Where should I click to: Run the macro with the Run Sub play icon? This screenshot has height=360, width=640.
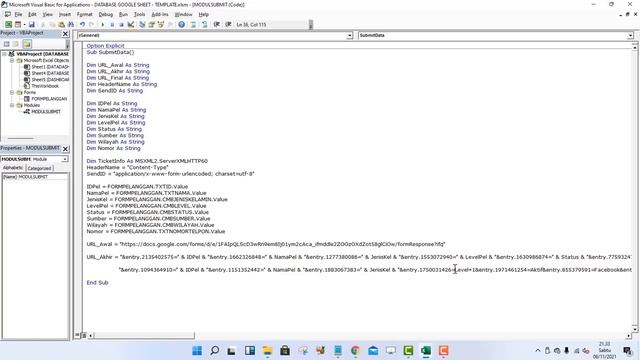(102, 24)
